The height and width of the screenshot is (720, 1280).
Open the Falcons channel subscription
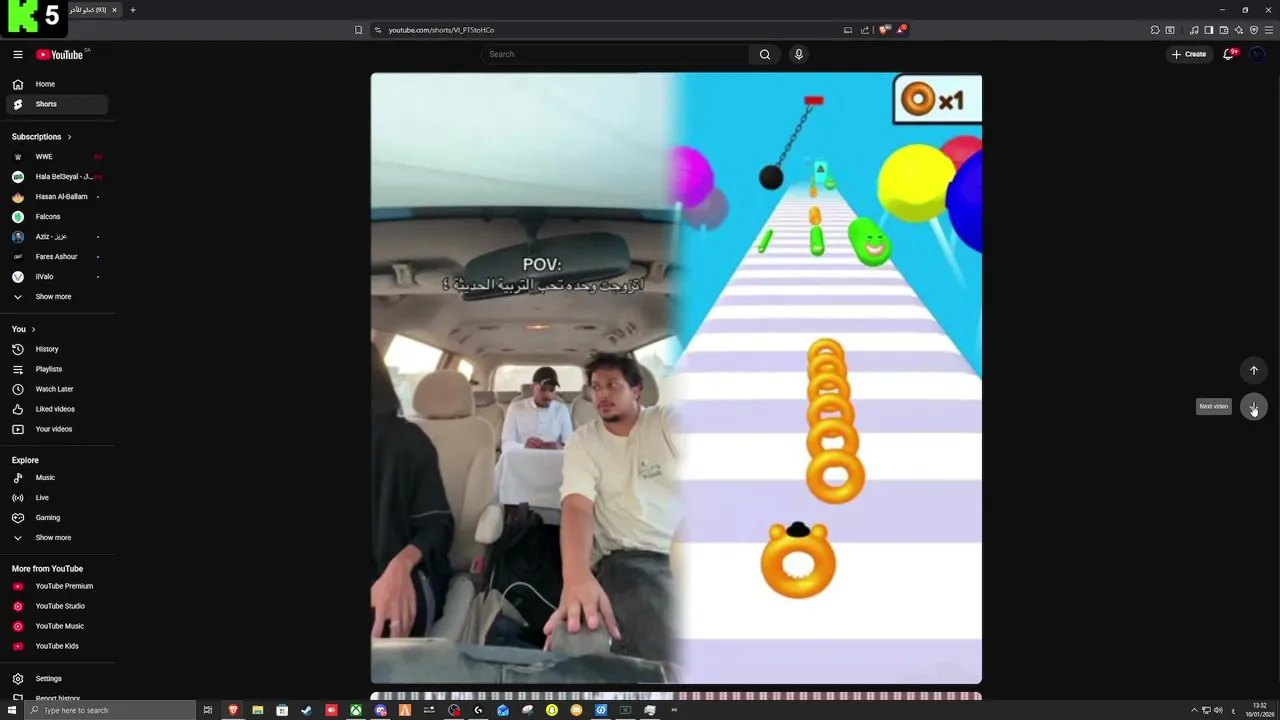[x=57, y=216]
